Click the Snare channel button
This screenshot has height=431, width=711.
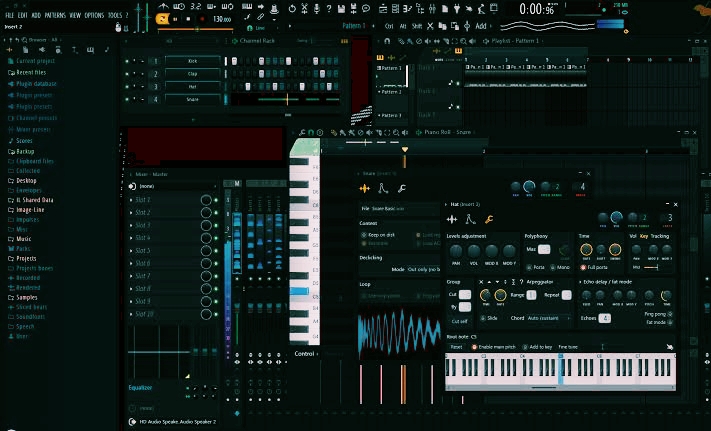(x=192, y=99)
